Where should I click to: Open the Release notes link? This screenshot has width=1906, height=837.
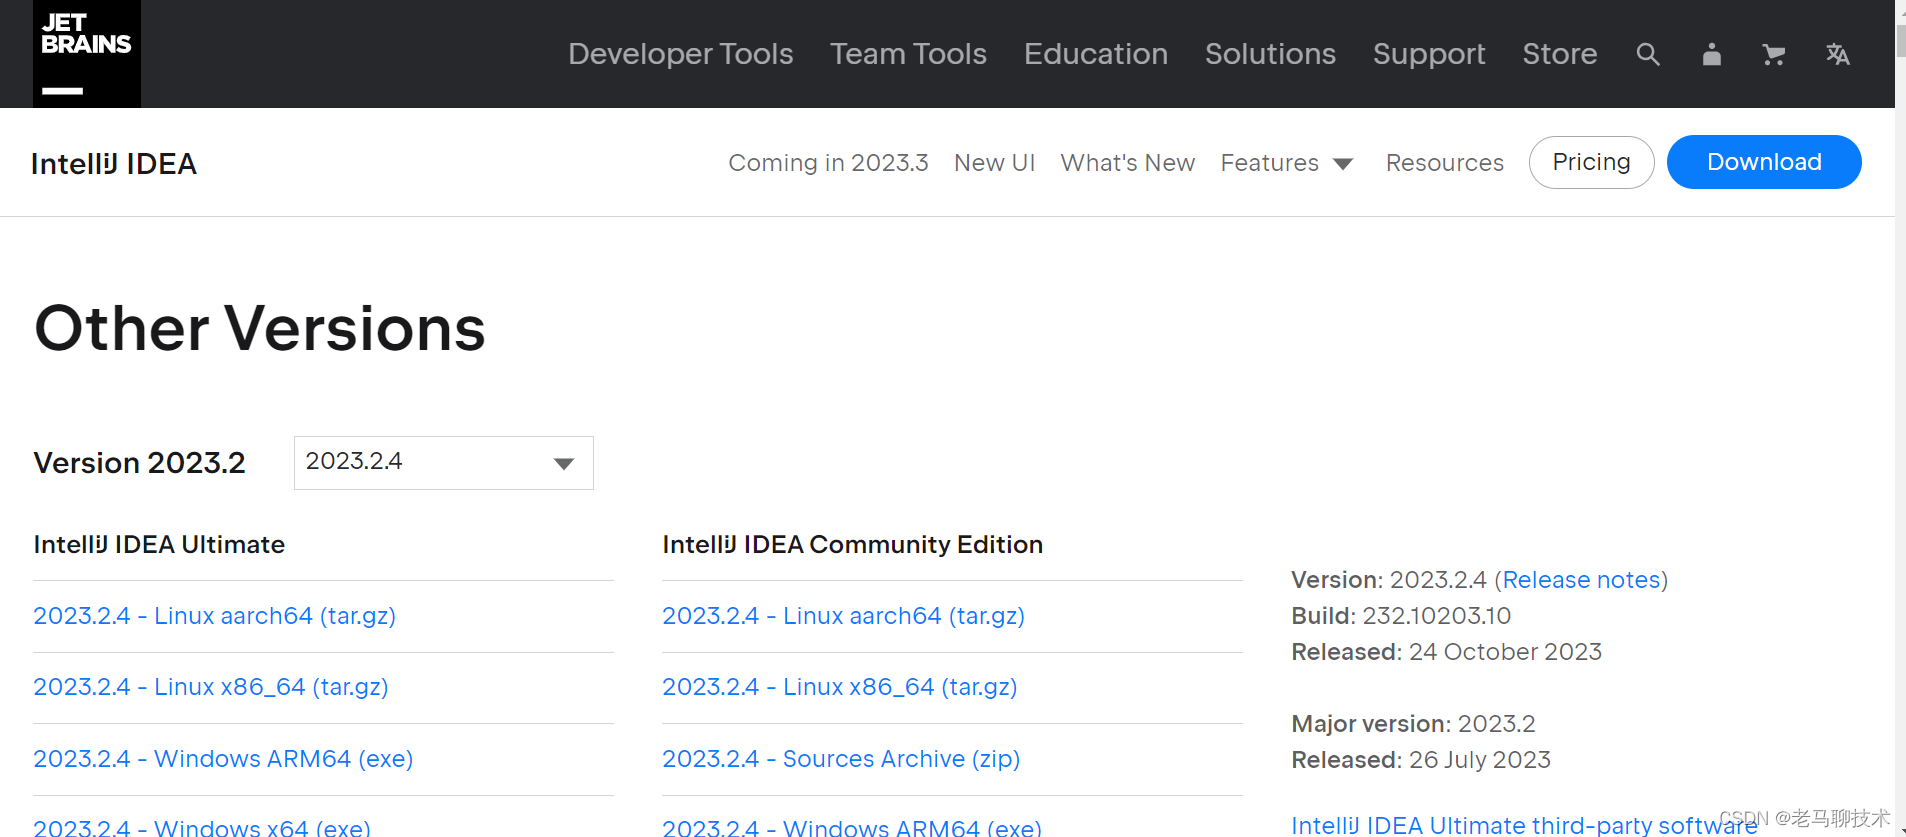coord(1581,580)
